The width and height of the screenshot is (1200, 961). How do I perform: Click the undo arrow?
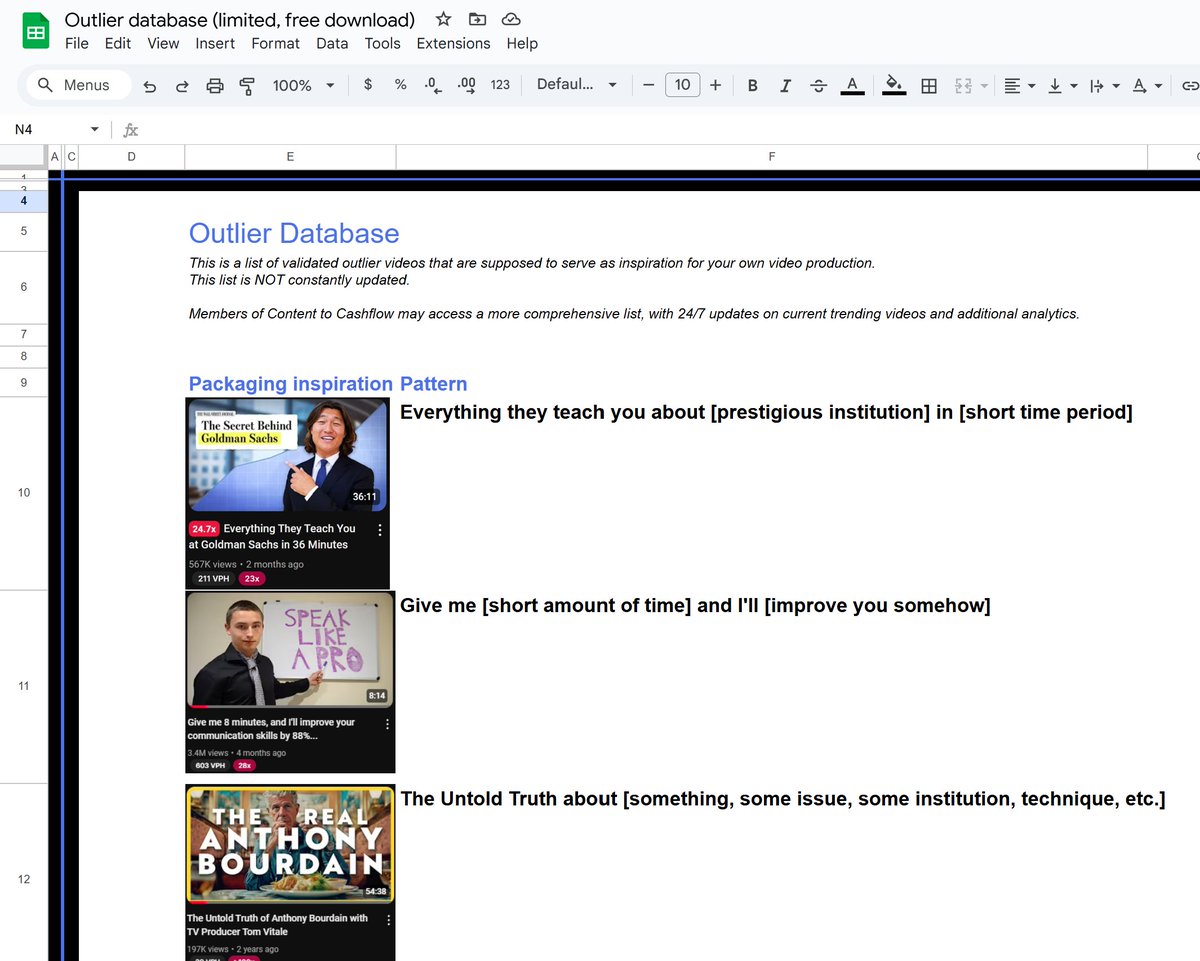click(149, 86)
